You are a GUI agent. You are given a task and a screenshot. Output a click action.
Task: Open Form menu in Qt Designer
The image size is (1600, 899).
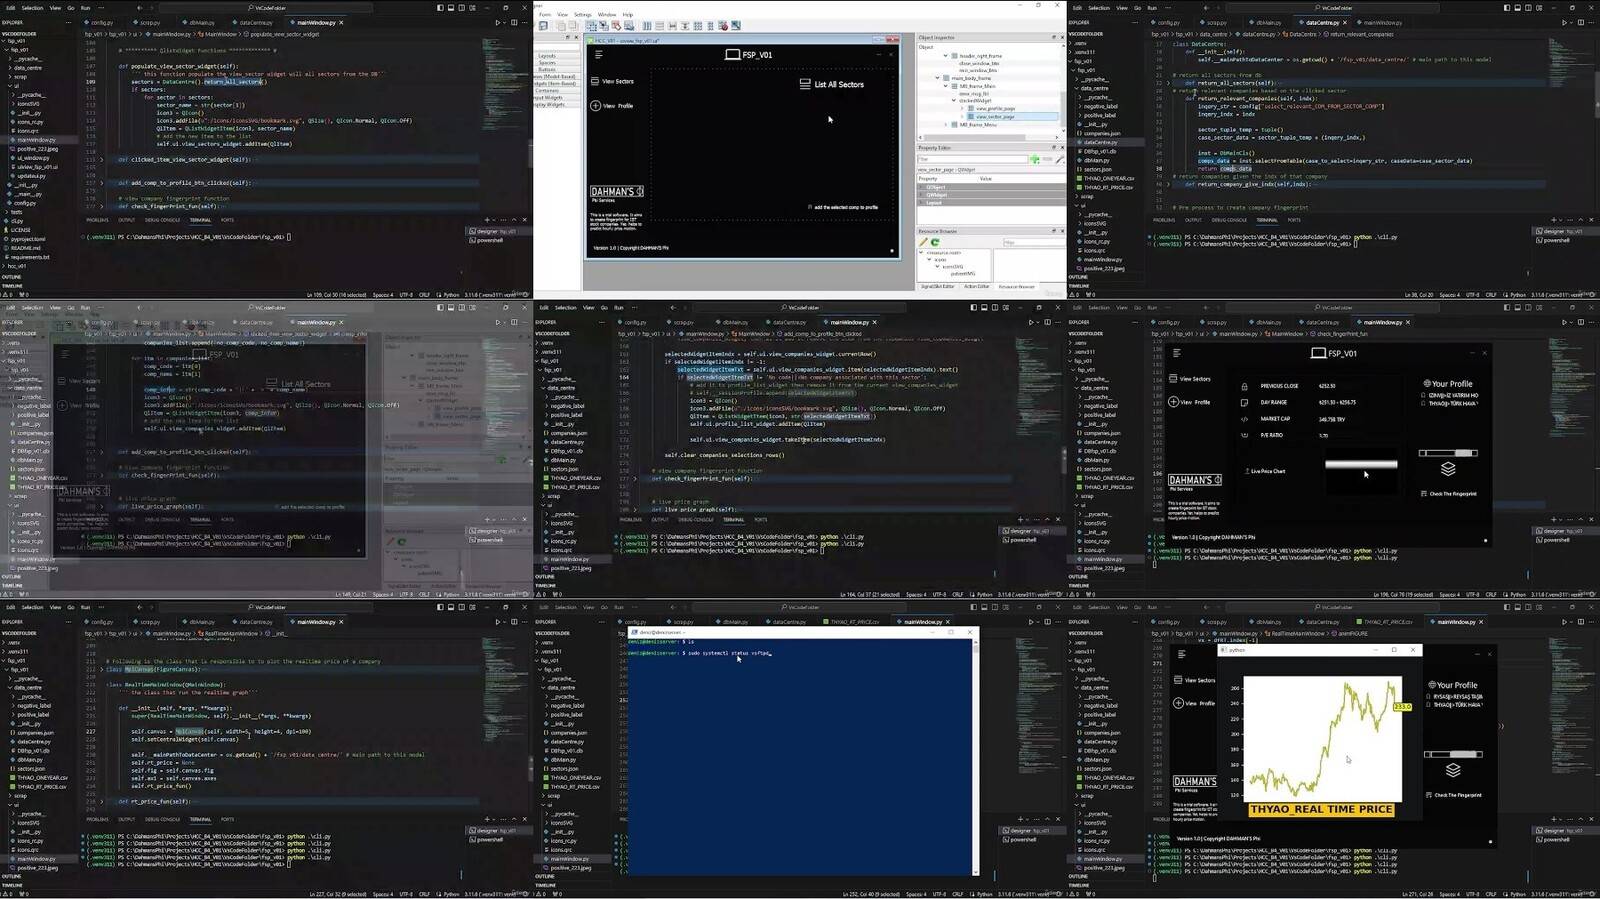coord(545,15)
